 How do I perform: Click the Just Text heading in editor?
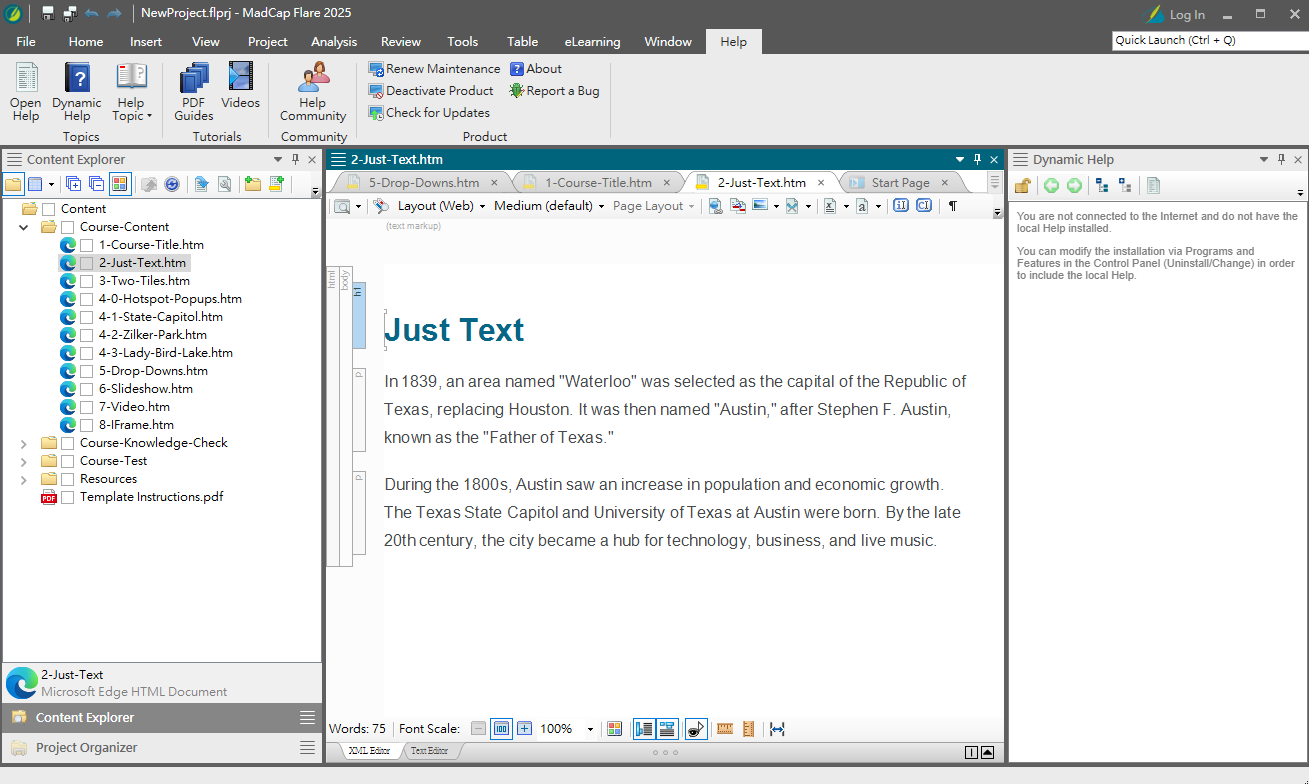click(x=454, y=330)
